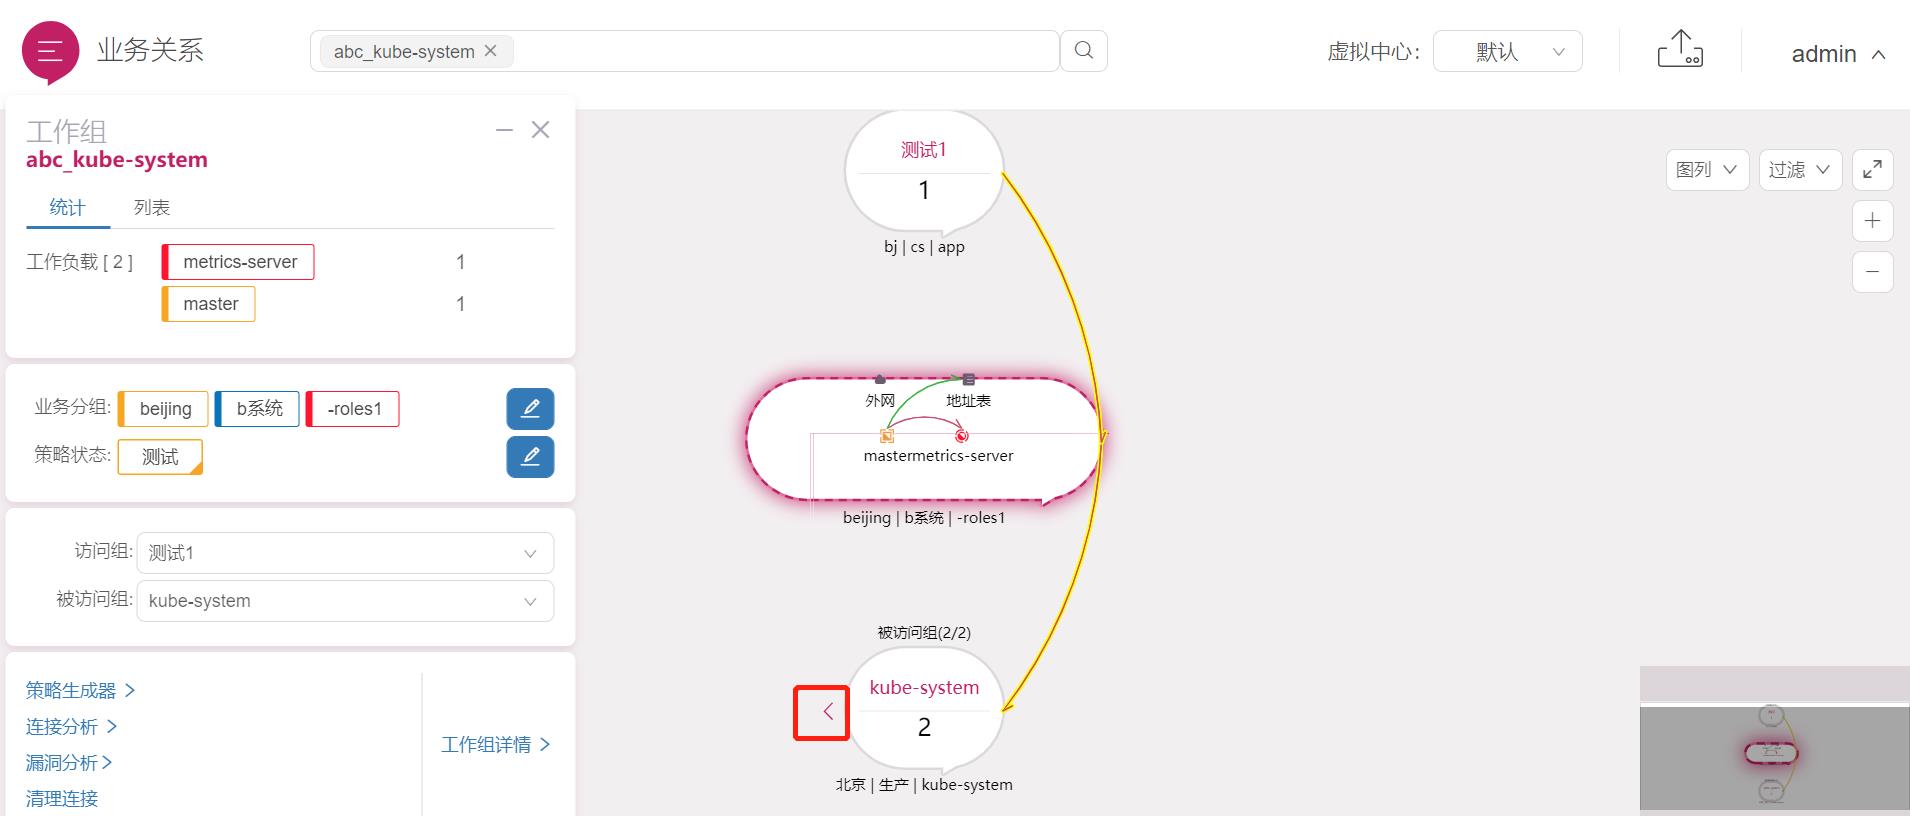Screen dimensions: 1910x816
Task: Edit the 策略状态 with pencil button
Action: 530,457
